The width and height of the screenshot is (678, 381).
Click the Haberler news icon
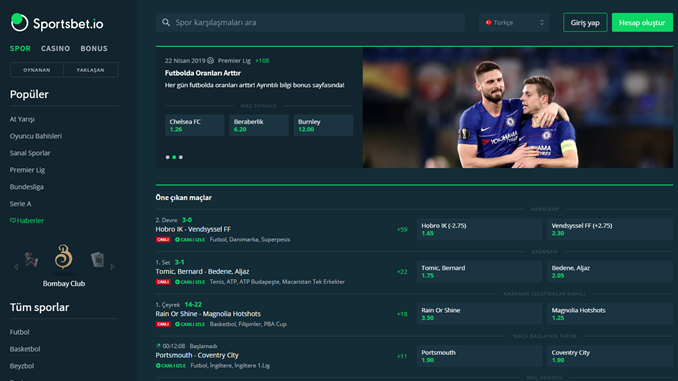pyautogui.click(x=13, y=221)
